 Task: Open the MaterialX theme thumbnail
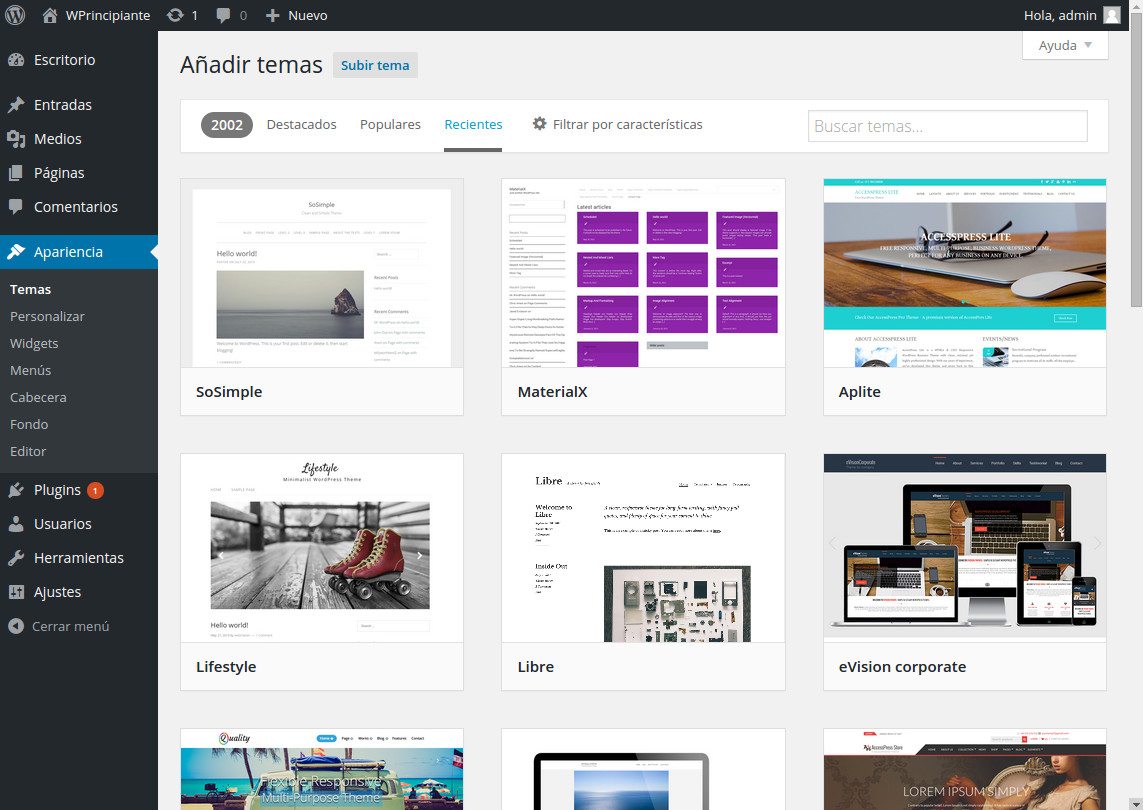click(x=643, y=273)
